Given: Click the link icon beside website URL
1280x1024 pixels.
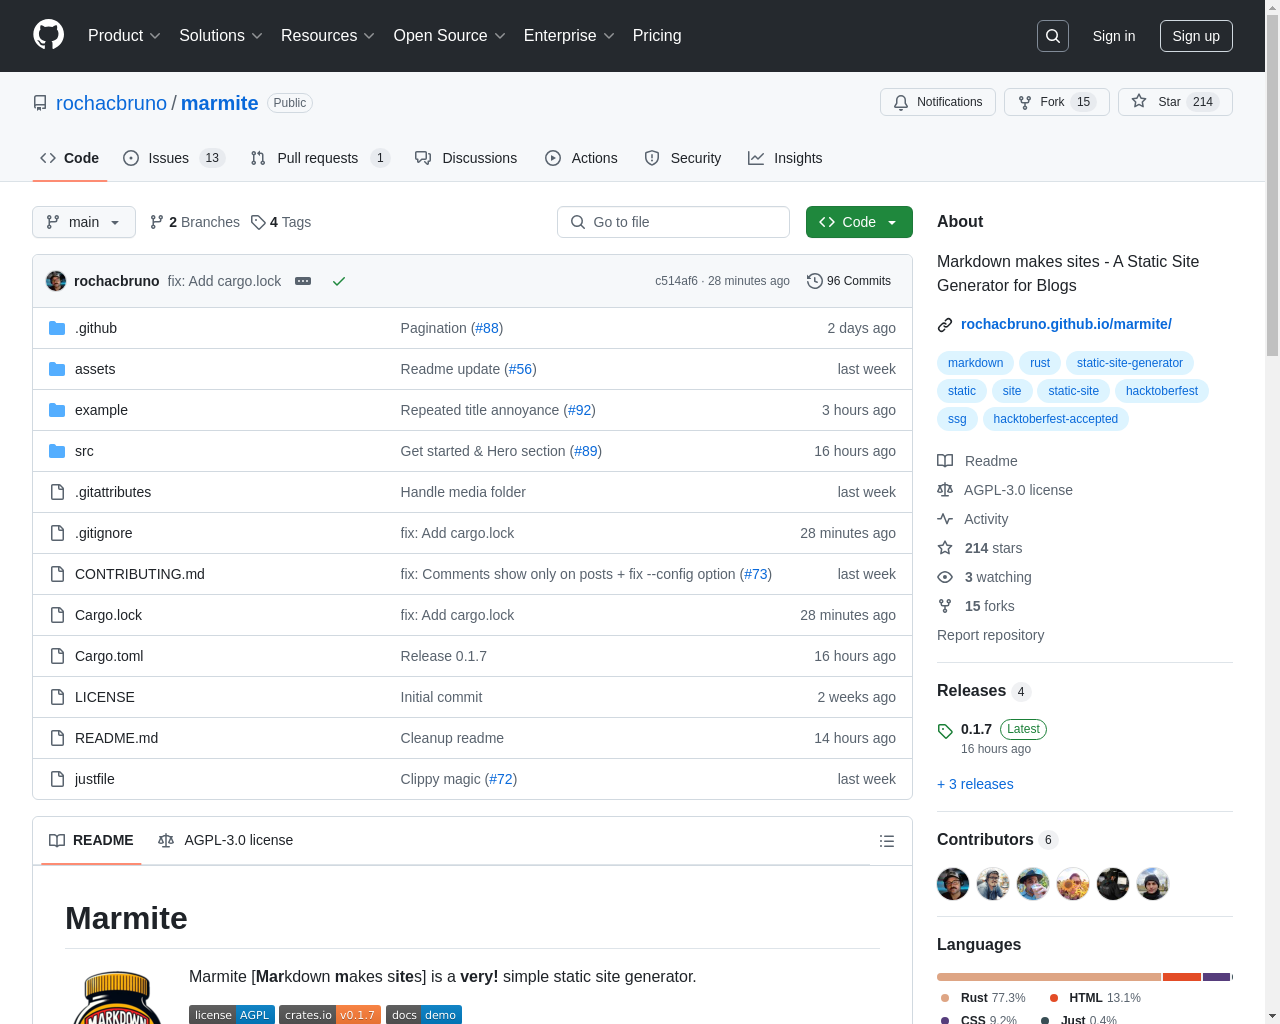Looking at the screenshot, I should (945, 325).
